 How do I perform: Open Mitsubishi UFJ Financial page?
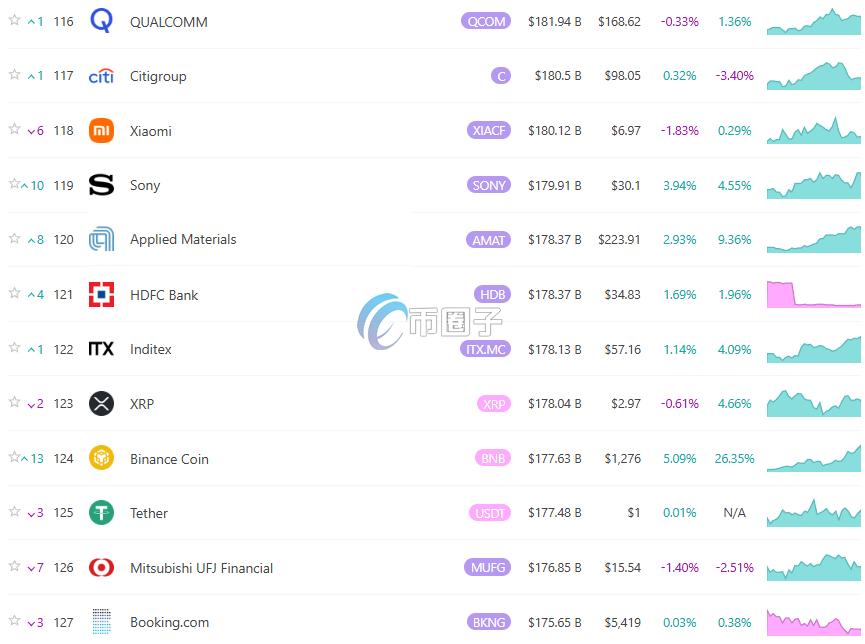201,568
